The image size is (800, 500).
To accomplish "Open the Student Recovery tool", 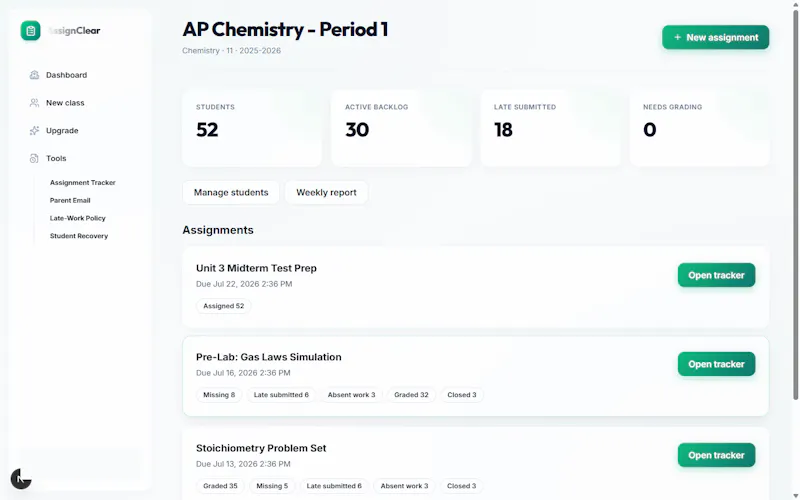I will (x=79, y=236).
